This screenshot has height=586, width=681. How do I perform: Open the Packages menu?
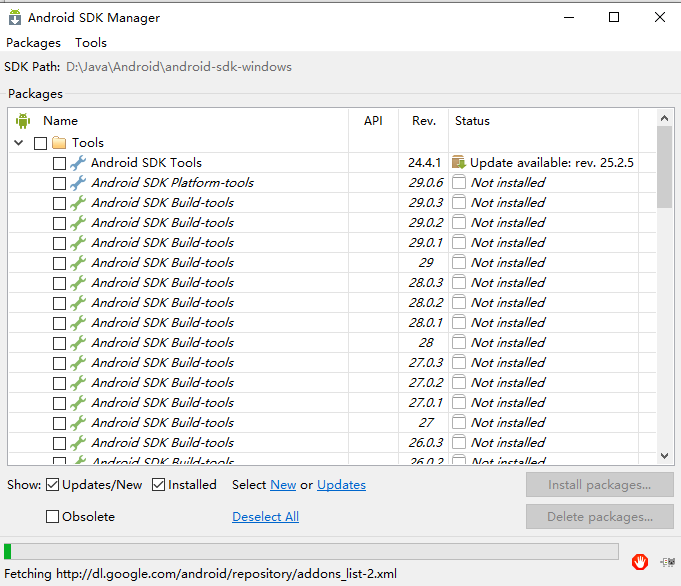click(33, 43)
